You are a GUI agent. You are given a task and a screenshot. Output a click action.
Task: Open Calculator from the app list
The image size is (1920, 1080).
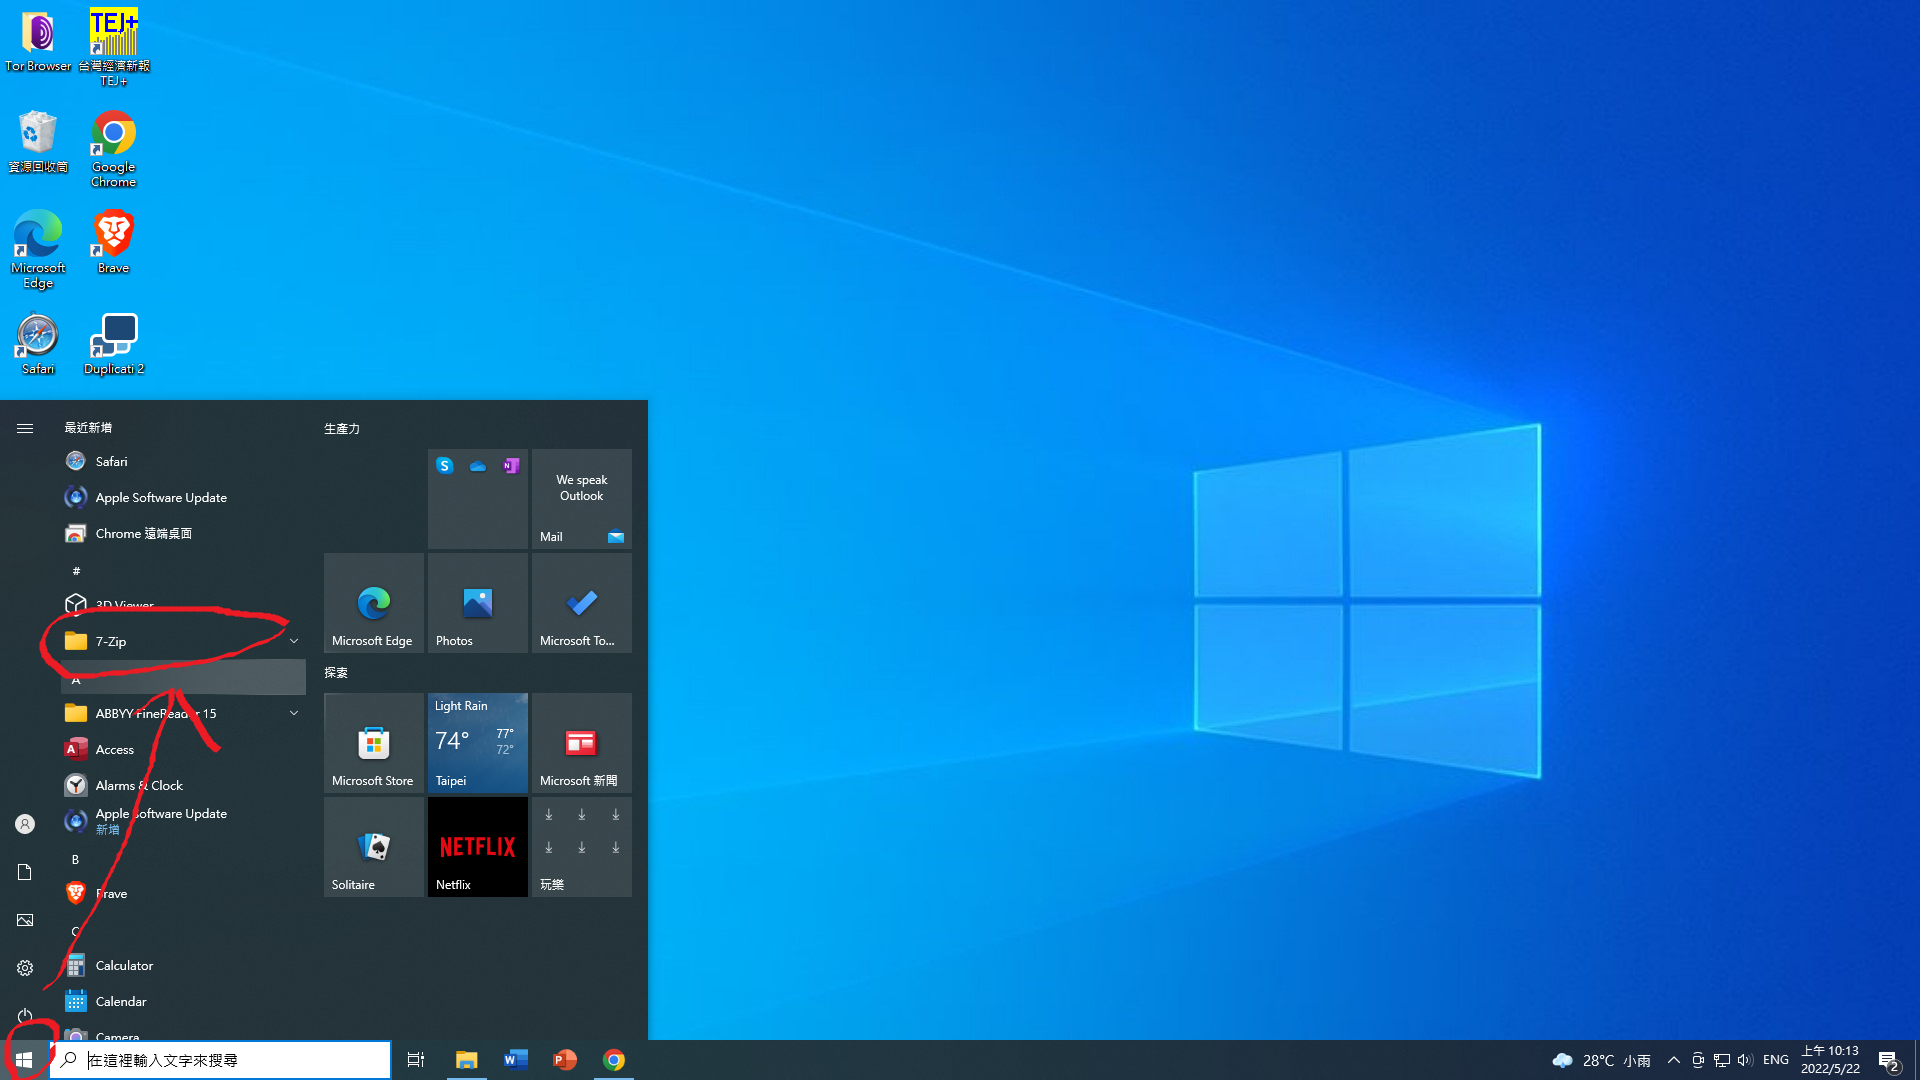(124, 966)
